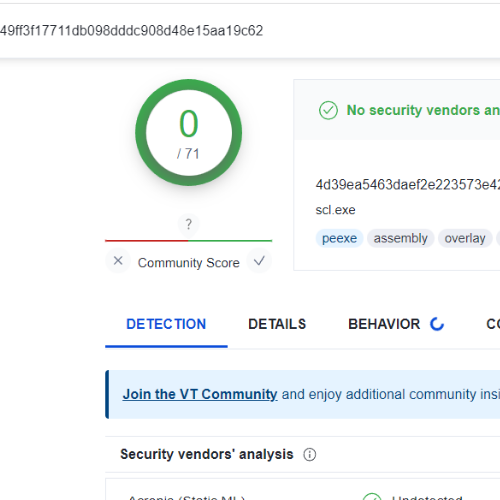Click the hash search input field at top

click(250, 31)
